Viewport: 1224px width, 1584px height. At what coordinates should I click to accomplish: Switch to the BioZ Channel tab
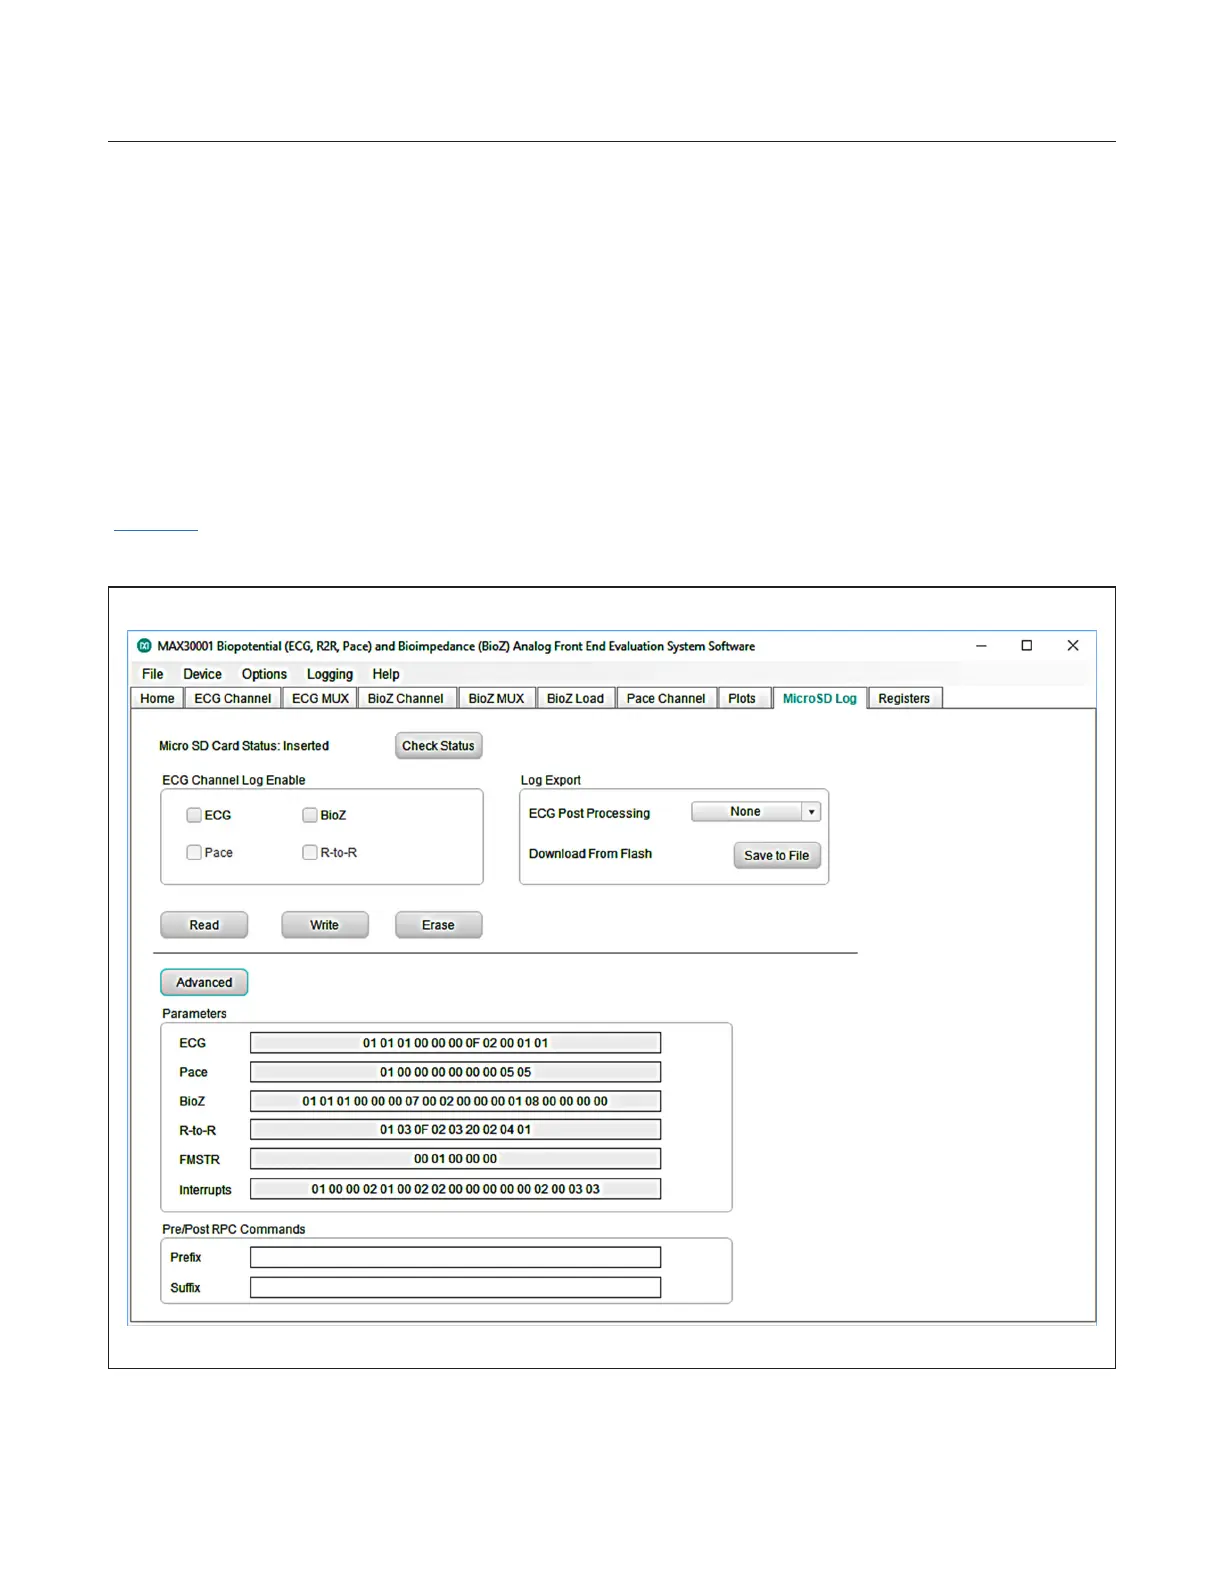coord(405,698)
